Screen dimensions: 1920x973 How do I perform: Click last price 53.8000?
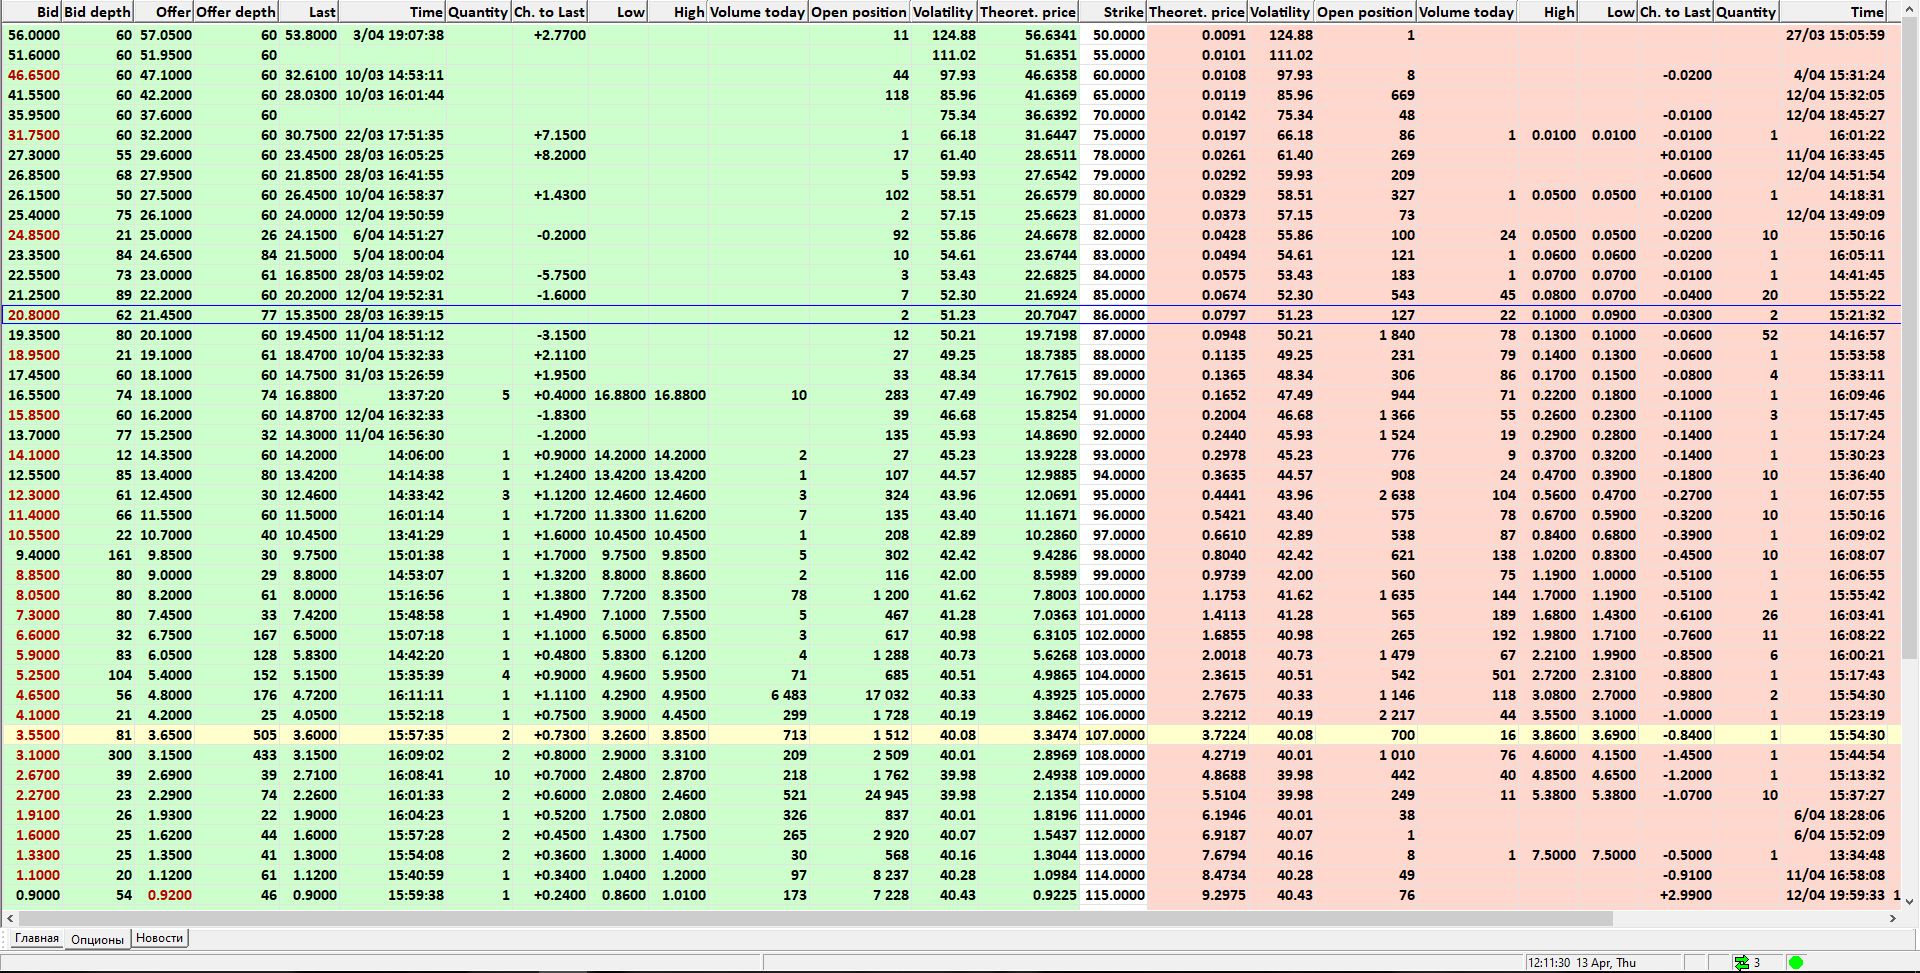(x=311, y=35)
